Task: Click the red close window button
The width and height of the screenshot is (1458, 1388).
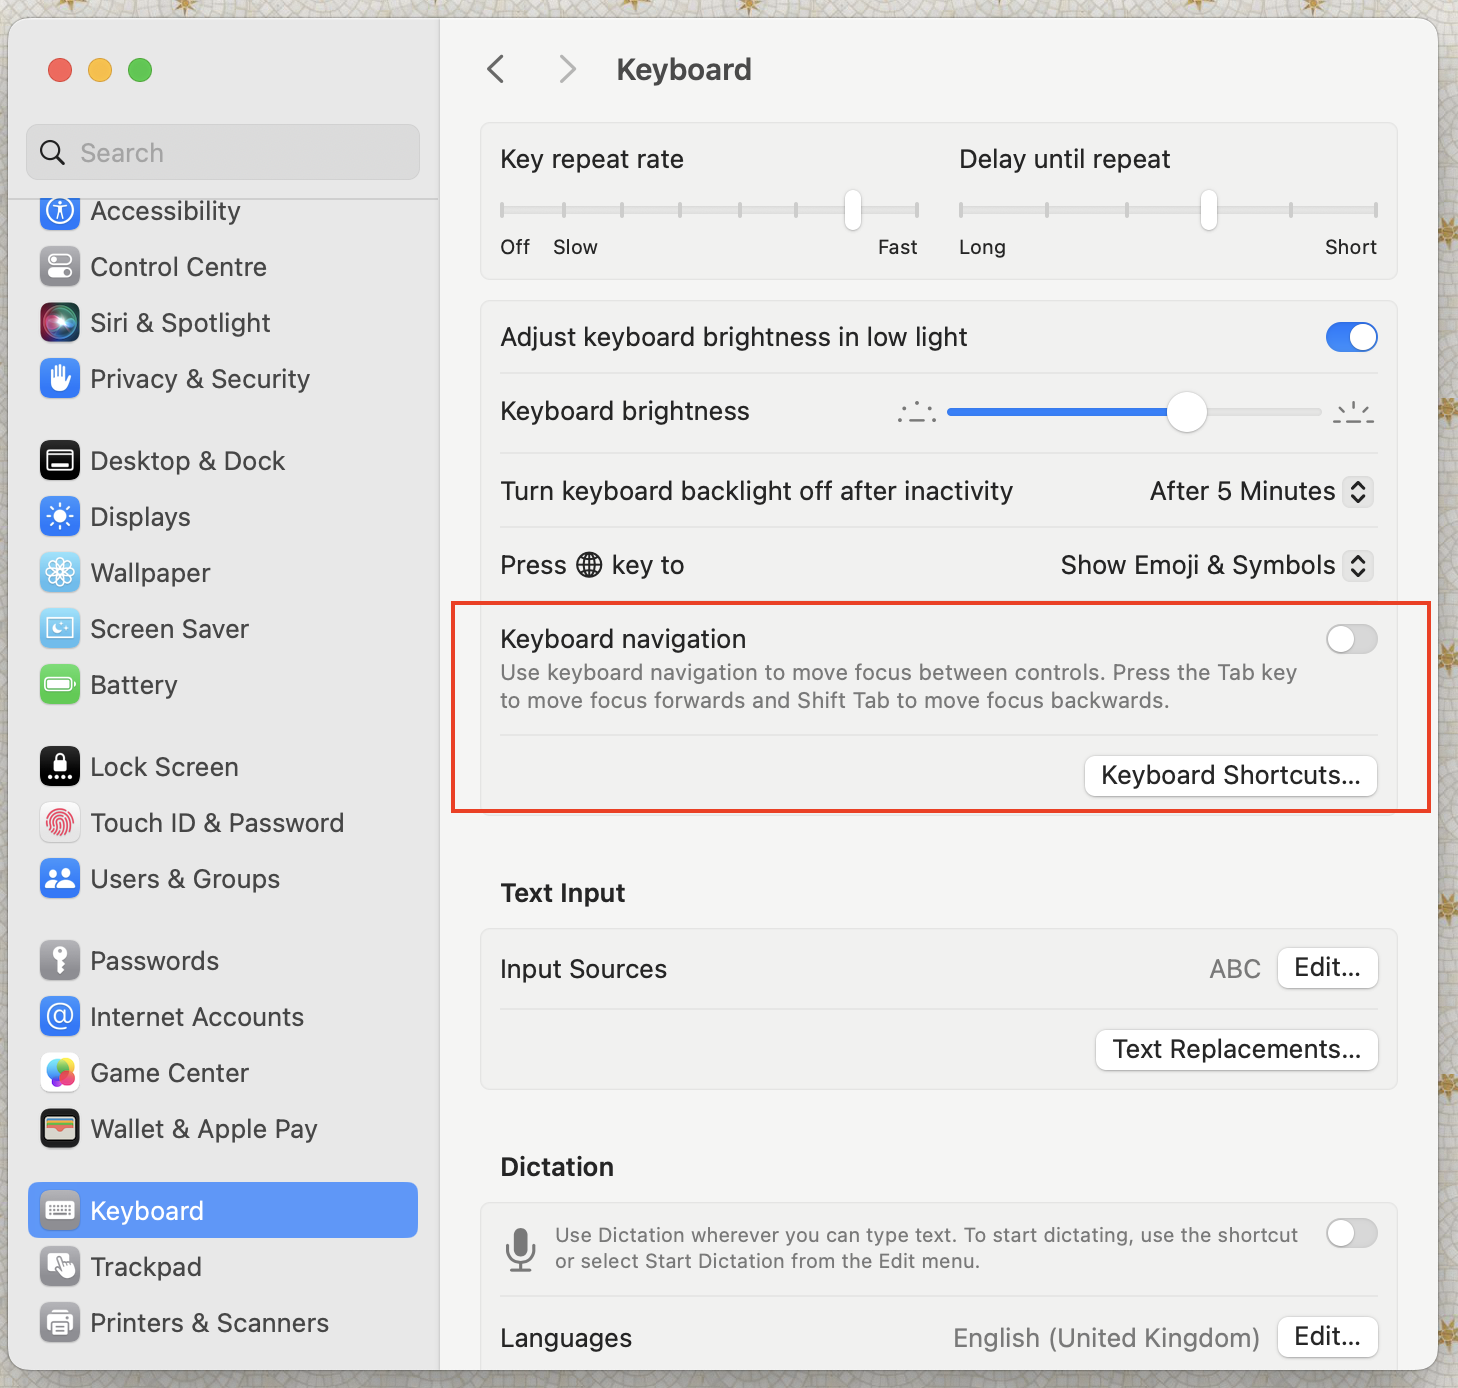Action: point(60,70)
